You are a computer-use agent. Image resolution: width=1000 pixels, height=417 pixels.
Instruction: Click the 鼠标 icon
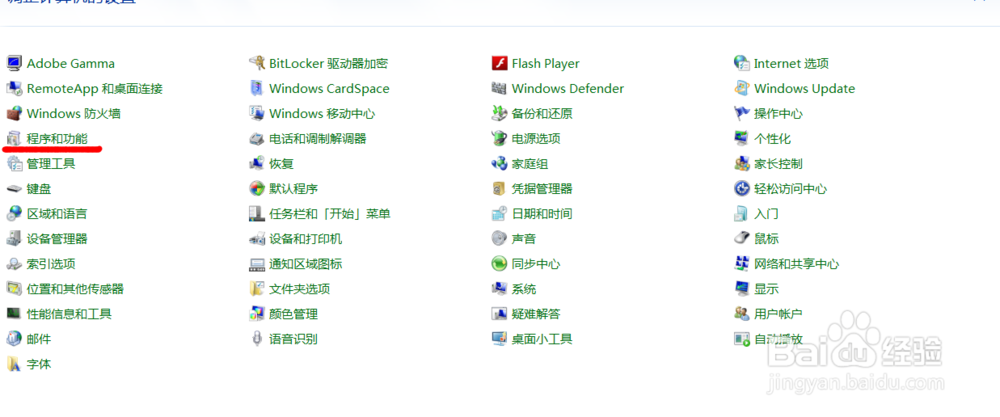(742, 238)
